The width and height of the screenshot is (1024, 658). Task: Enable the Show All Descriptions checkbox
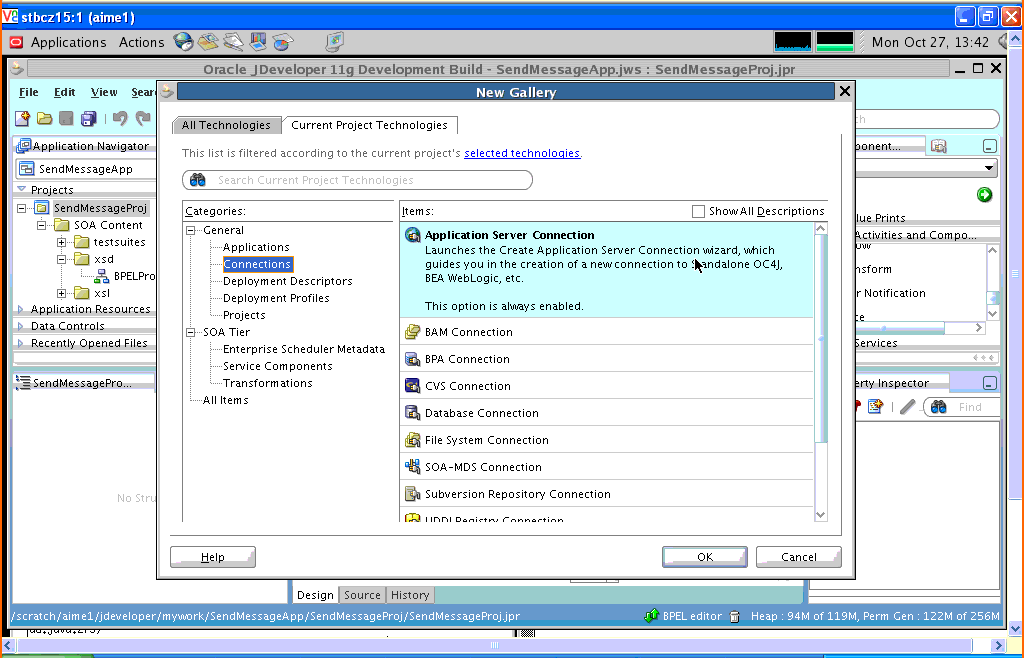pos(698,212)
